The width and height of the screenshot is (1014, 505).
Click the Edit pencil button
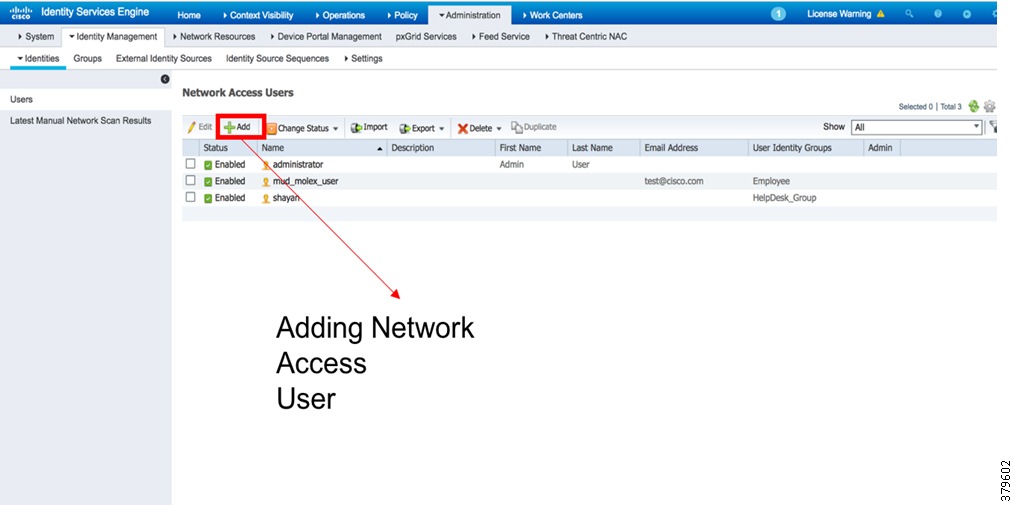coord(200,127)
